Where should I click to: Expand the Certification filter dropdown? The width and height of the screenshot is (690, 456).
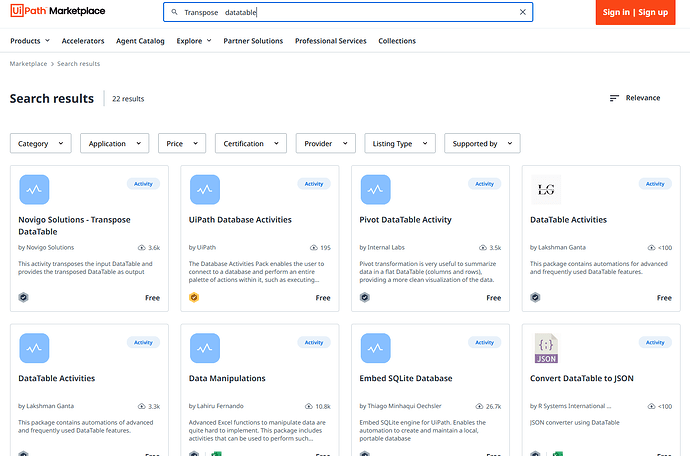(251, 143)
